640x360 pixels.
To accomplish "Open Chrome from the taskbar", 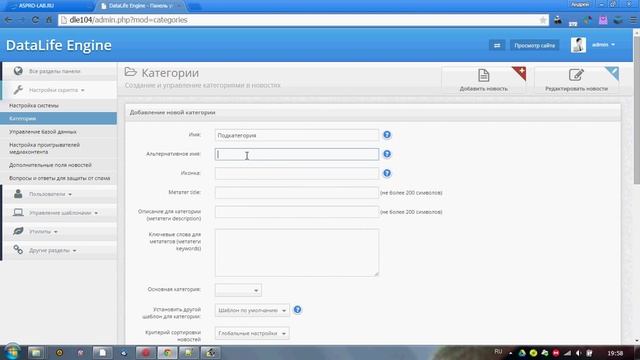I will click(x=167, y=353).
